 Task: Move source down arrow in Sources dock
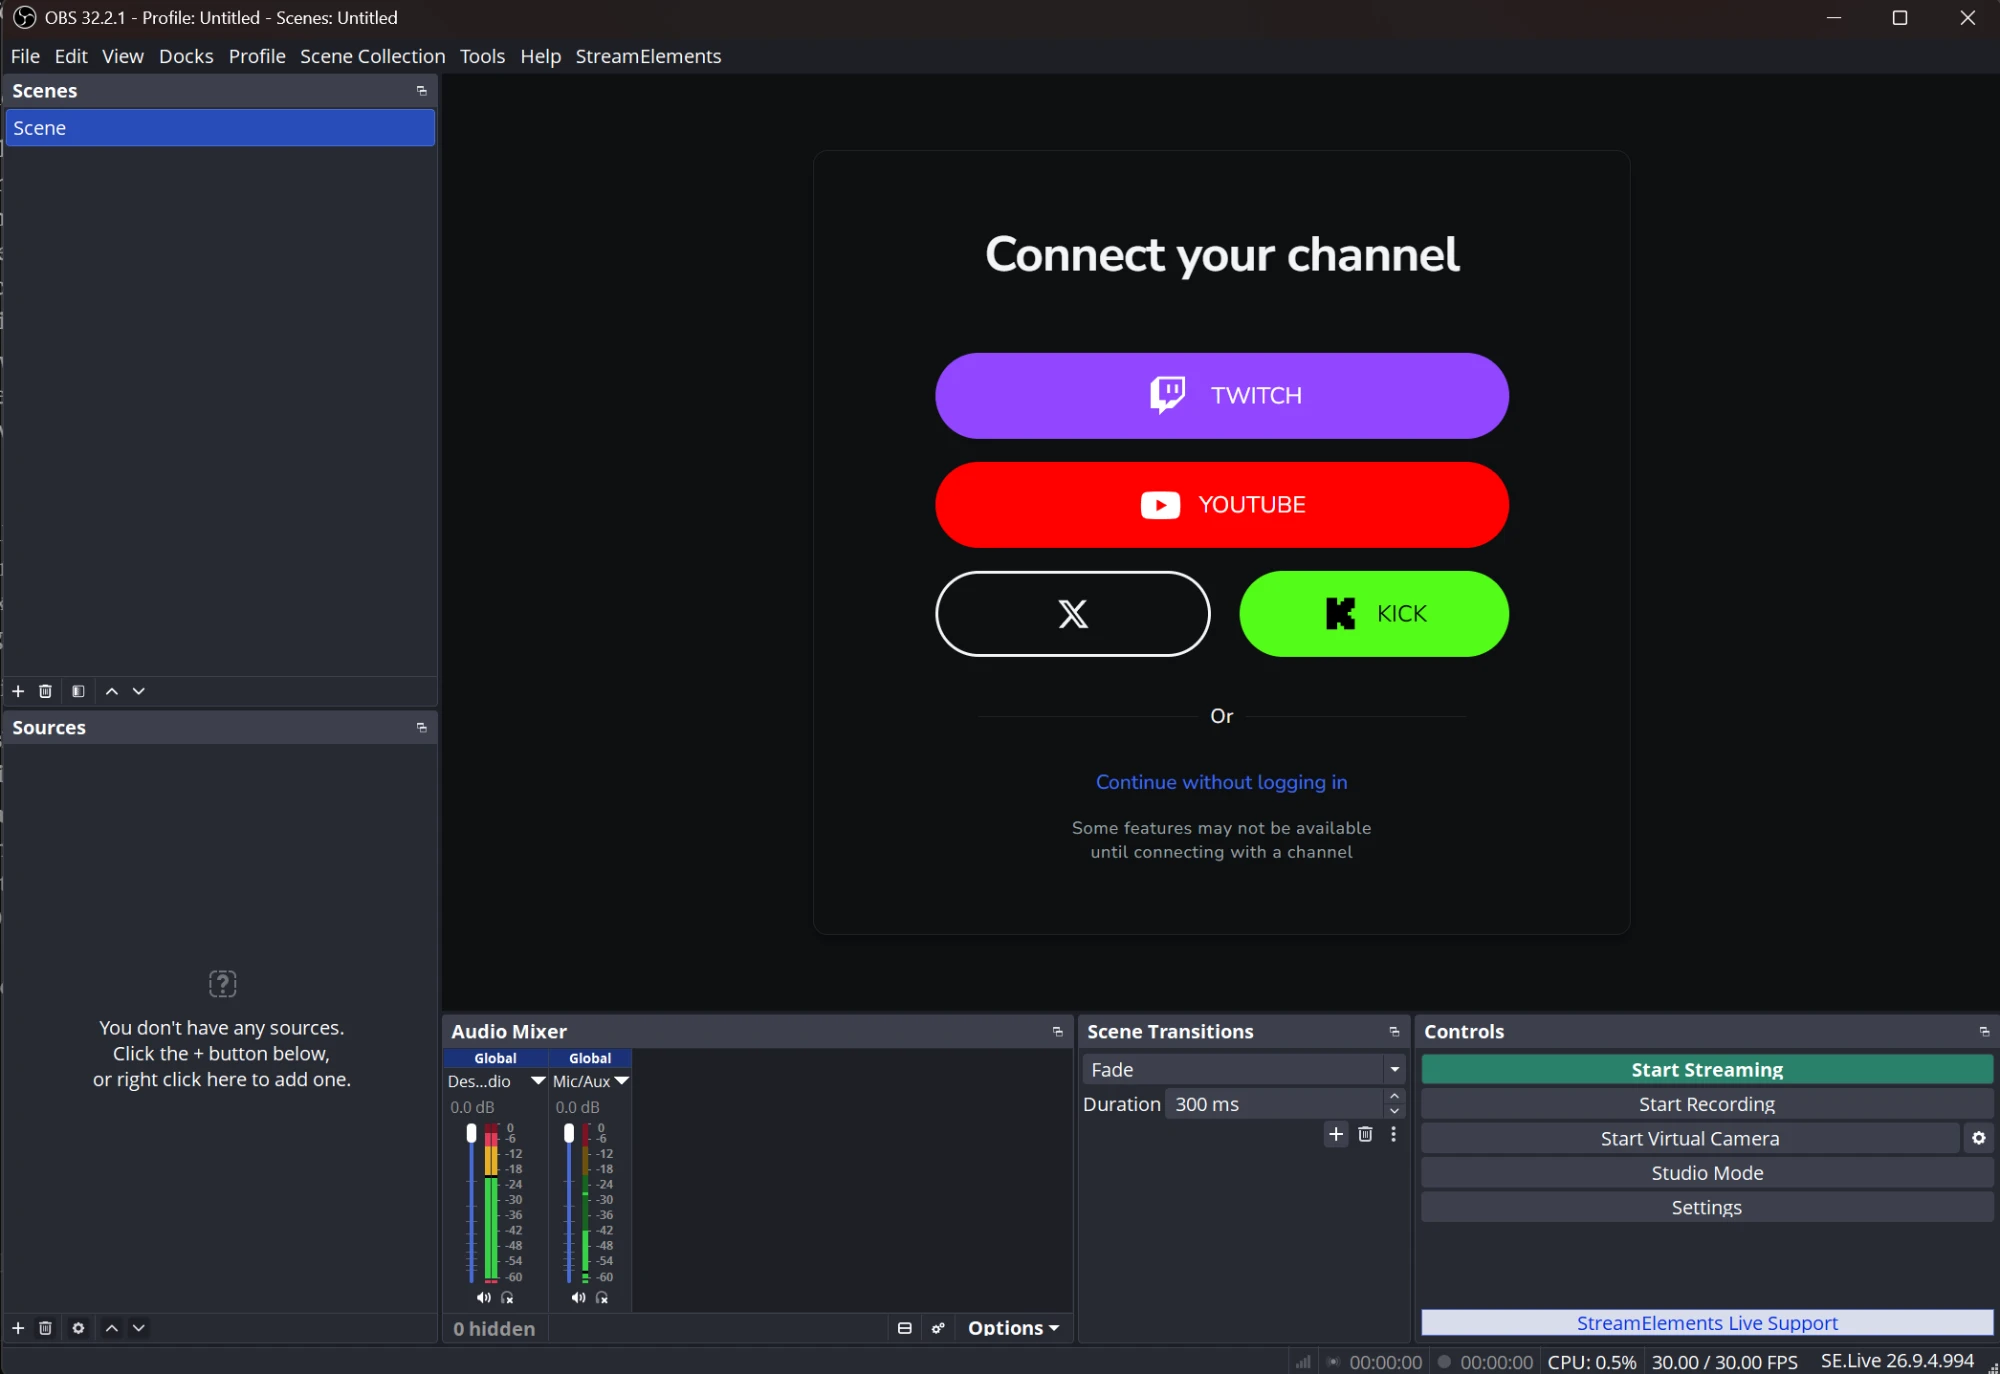pos(139,1328)
